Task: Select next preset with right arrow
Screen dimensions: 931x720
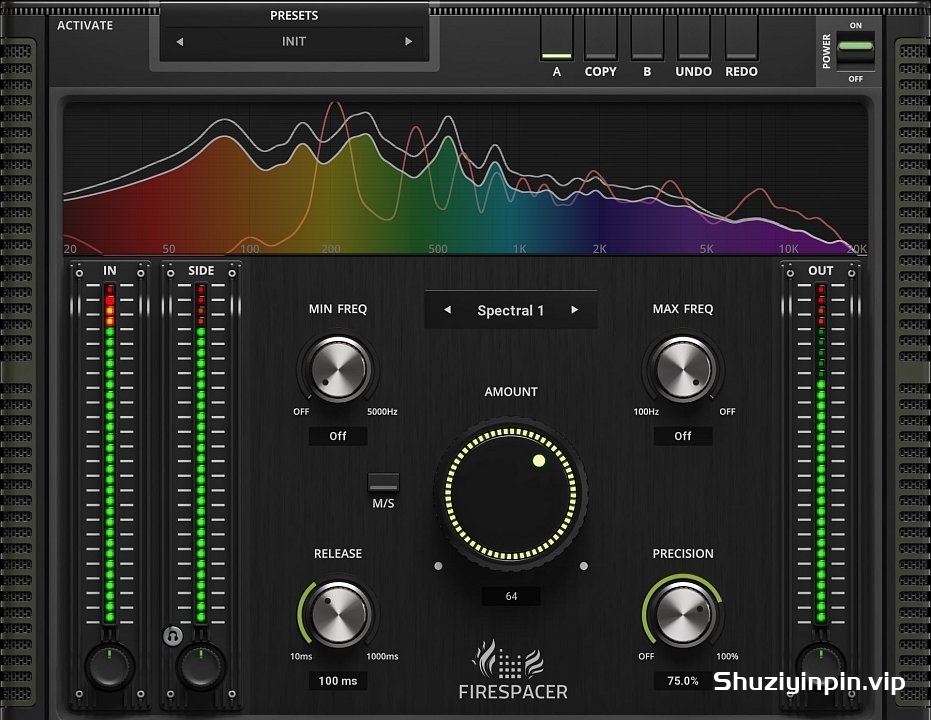Action: click(x=408, y=42)
